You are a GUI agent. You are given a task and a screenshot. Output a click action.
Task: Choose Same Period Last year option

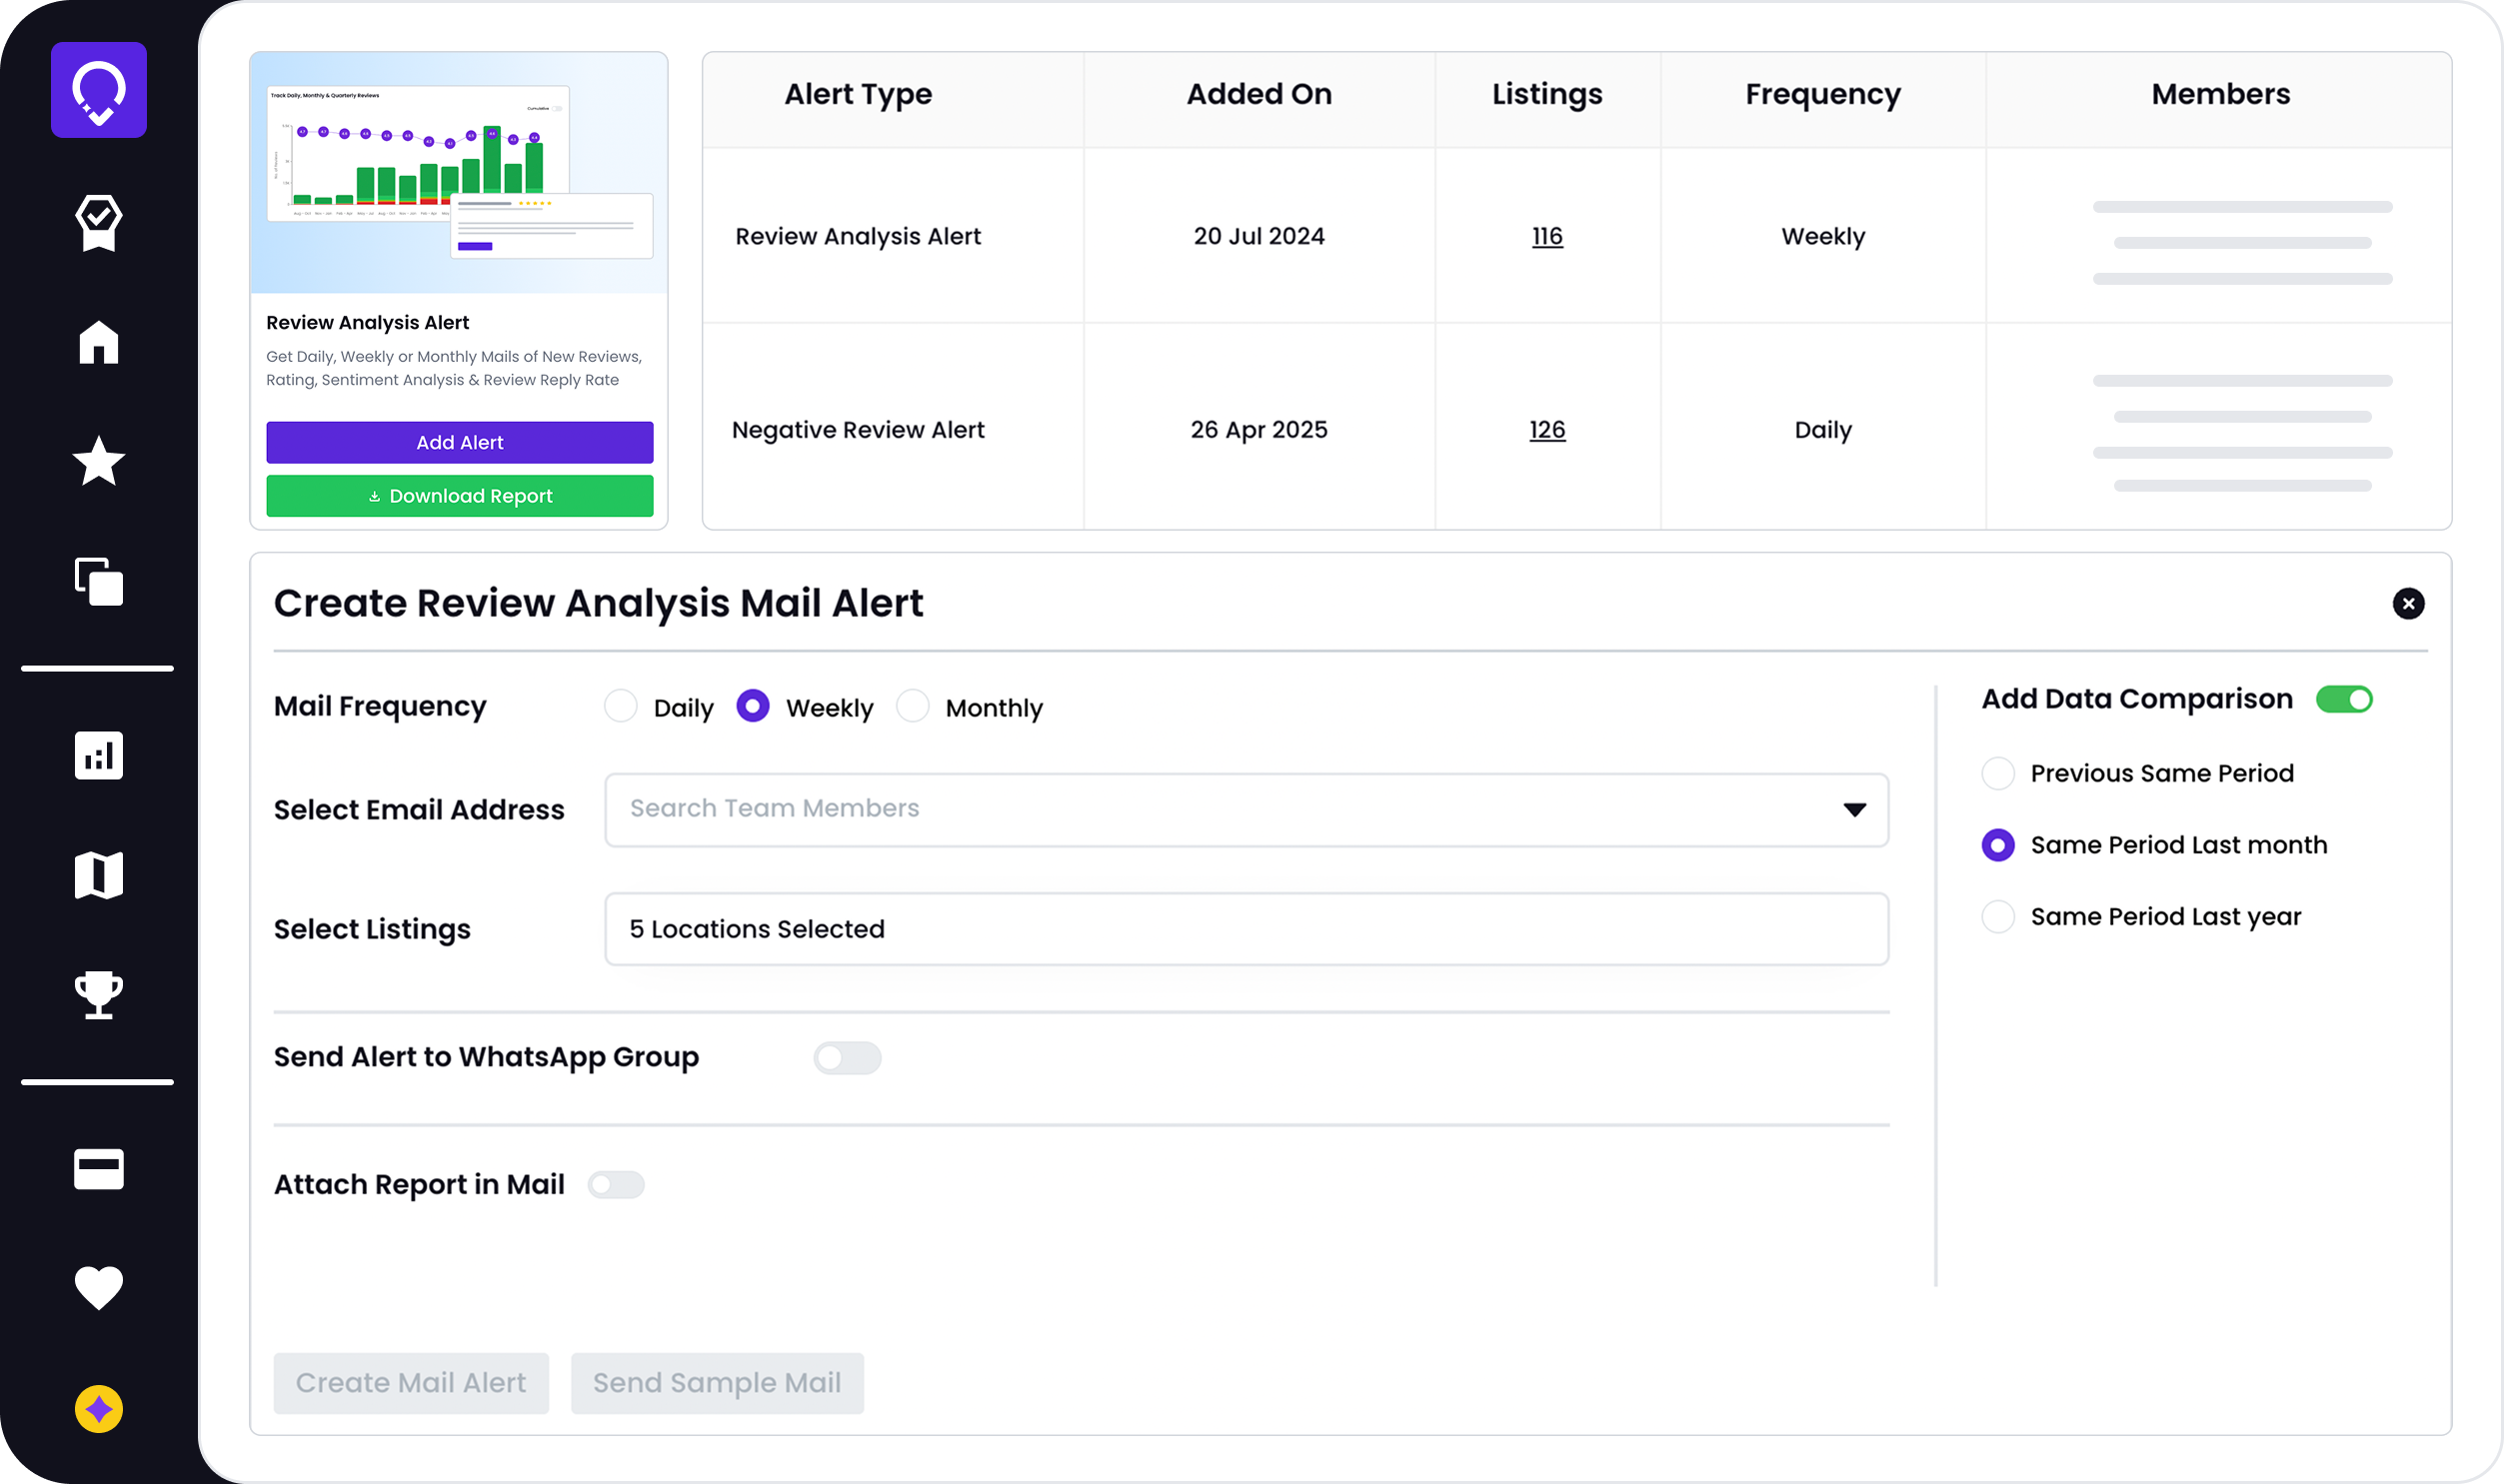(1997, 917)
